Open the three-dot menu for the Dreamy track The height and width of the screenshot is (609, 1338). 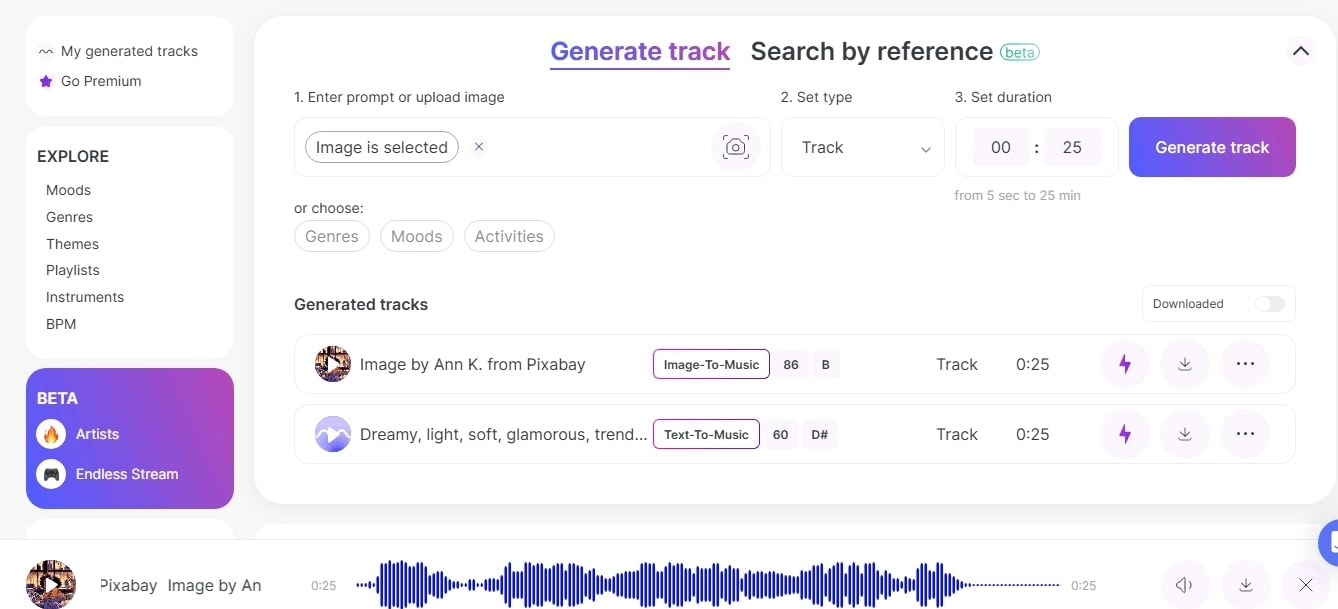point(1245,434)
